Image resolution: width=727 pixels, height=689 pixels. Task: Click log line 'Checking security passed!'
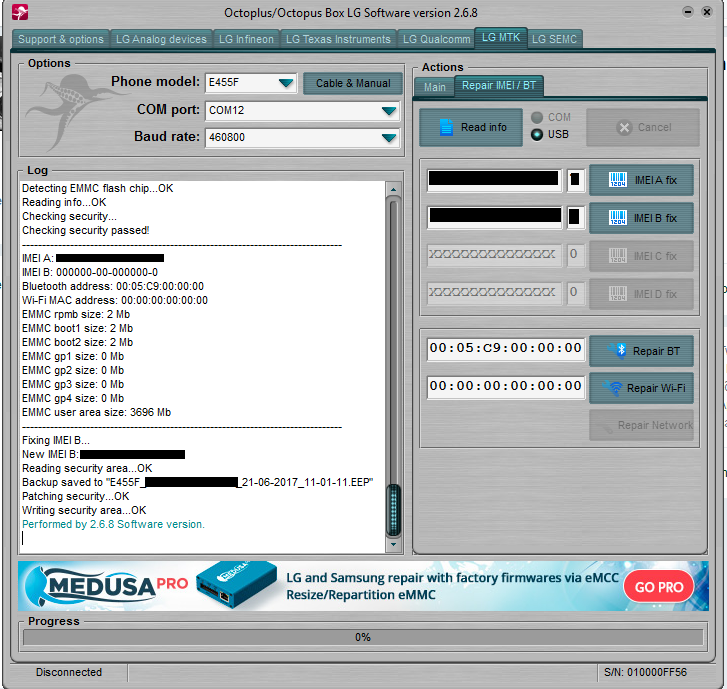(x=86, y=230)
